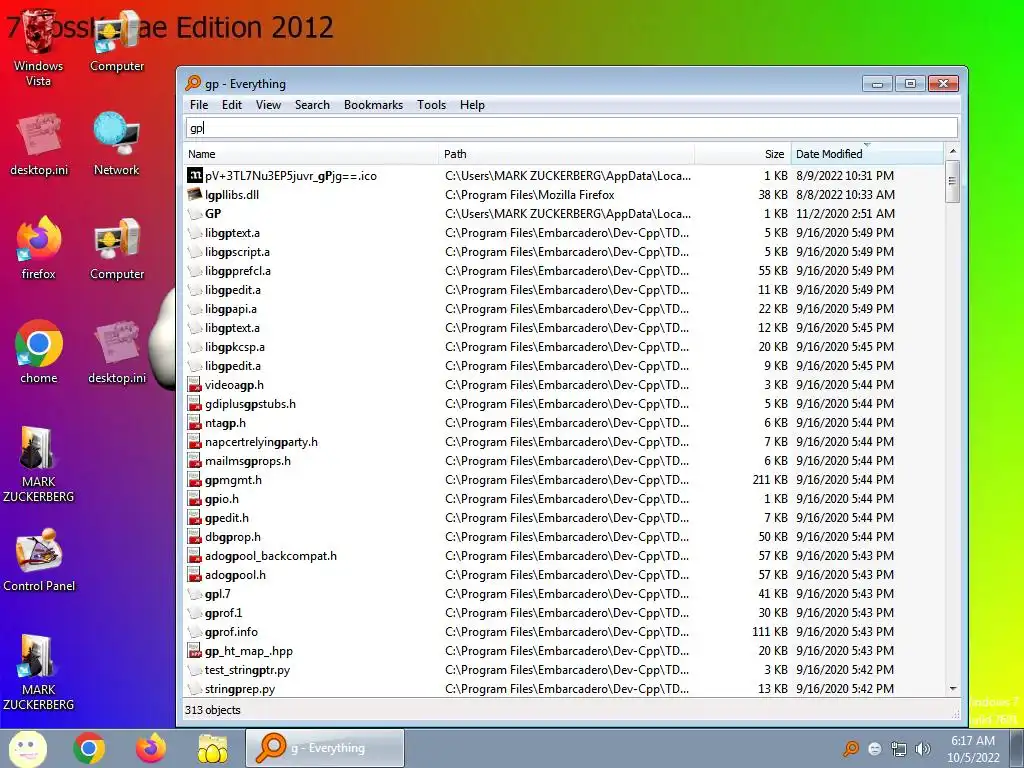Open the Bookmarks menu

[x=374, y=104]
